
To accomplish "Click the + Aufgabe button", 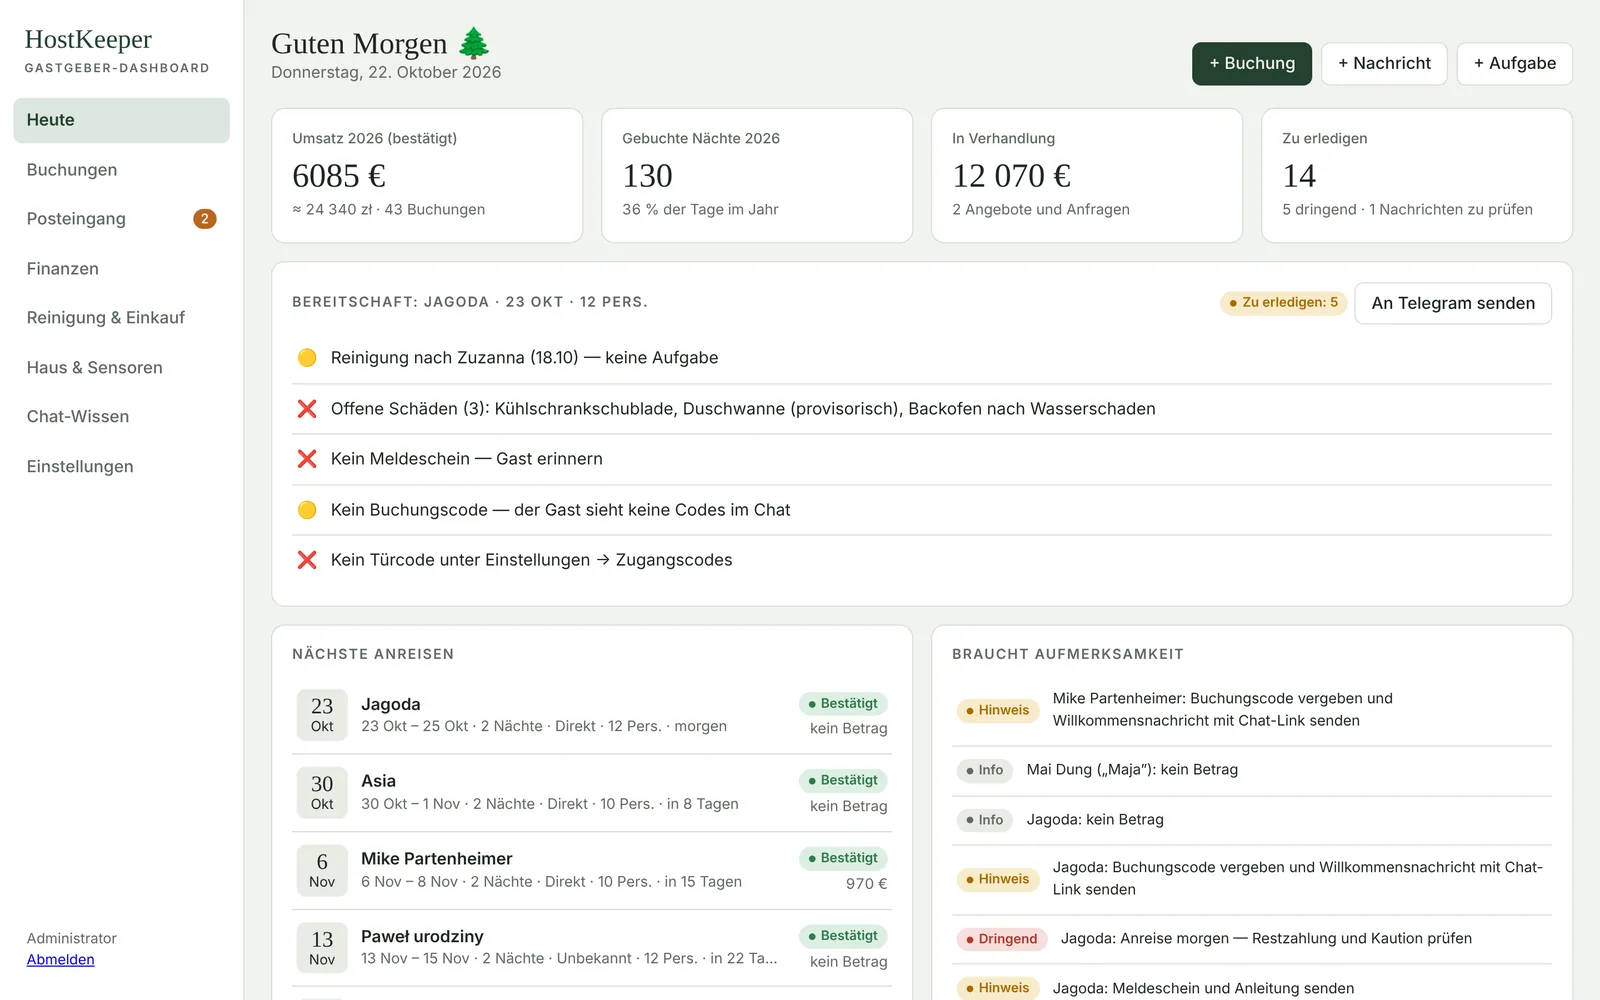I will tap(1514, 64).
